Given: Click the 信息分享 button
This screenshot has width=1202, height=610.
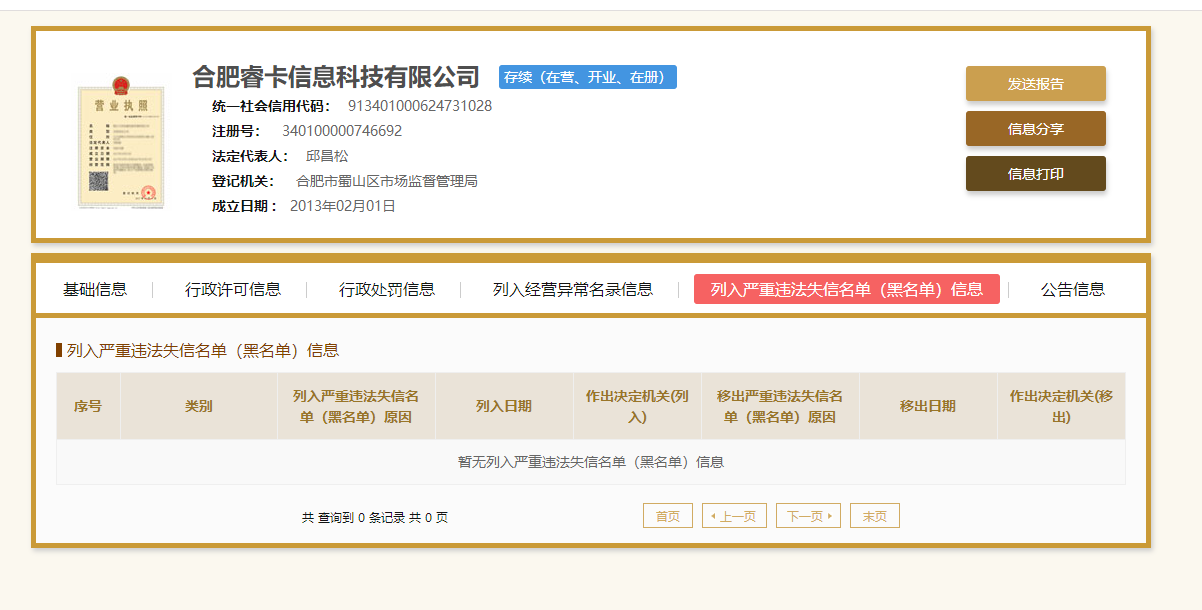Looking at the screenshot, I should pos(1035,129).
